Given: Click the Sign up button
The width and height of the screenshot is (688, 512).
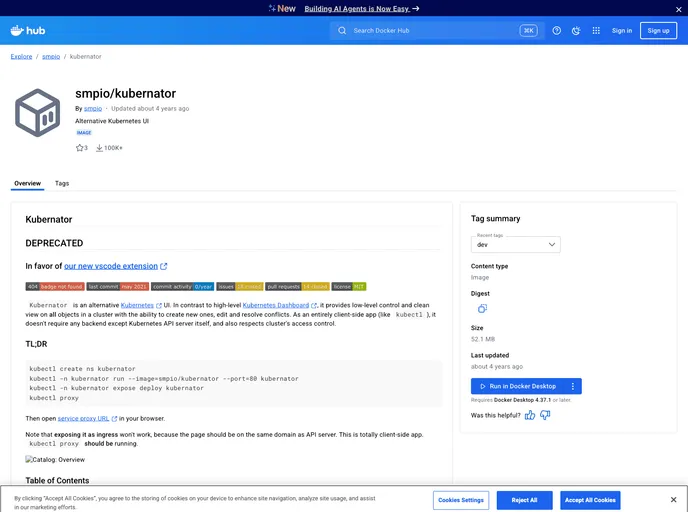Looking at the screenshot, I should point(658,30).
